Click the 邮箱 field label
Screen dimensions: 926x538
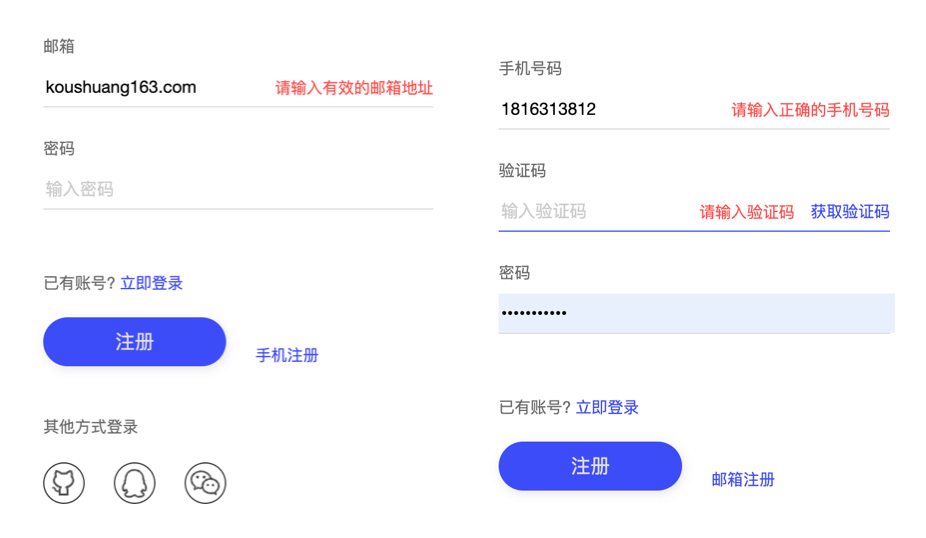pyautogui.click(x=59, y=47)
